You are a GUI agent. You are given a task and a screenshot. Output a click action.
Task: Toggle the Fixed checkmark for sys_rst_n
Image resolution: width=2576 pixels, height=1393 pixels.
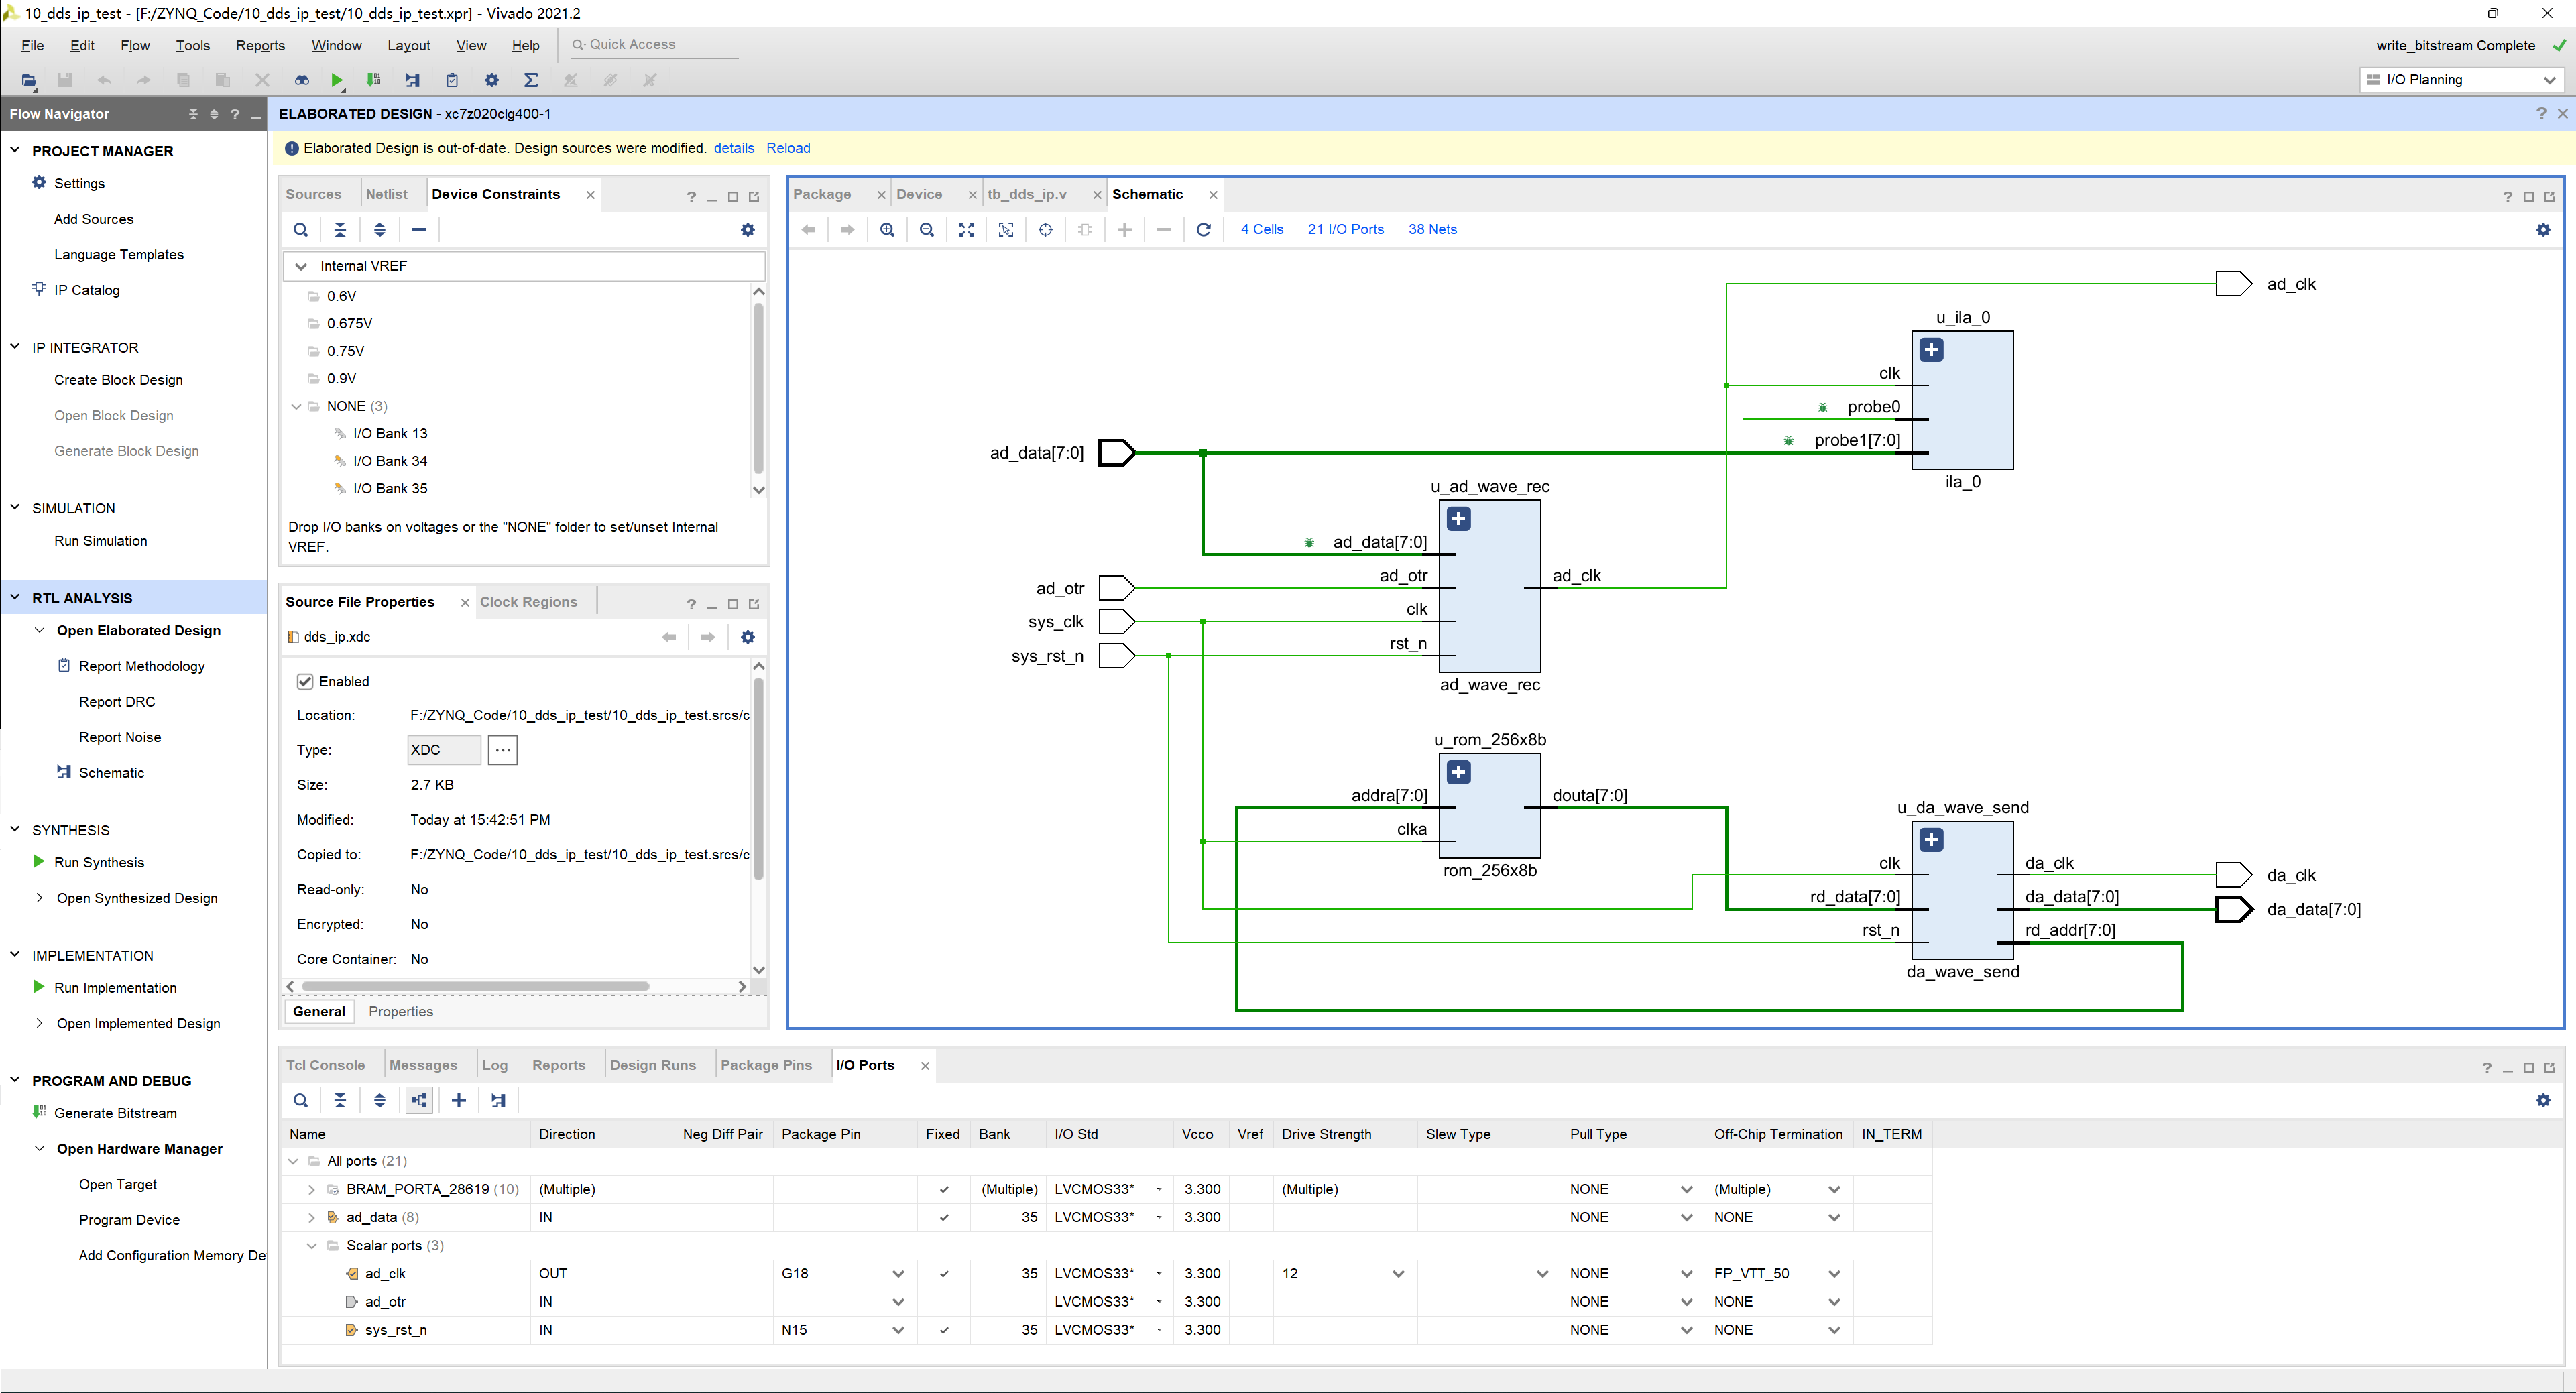pos(943,1330)
